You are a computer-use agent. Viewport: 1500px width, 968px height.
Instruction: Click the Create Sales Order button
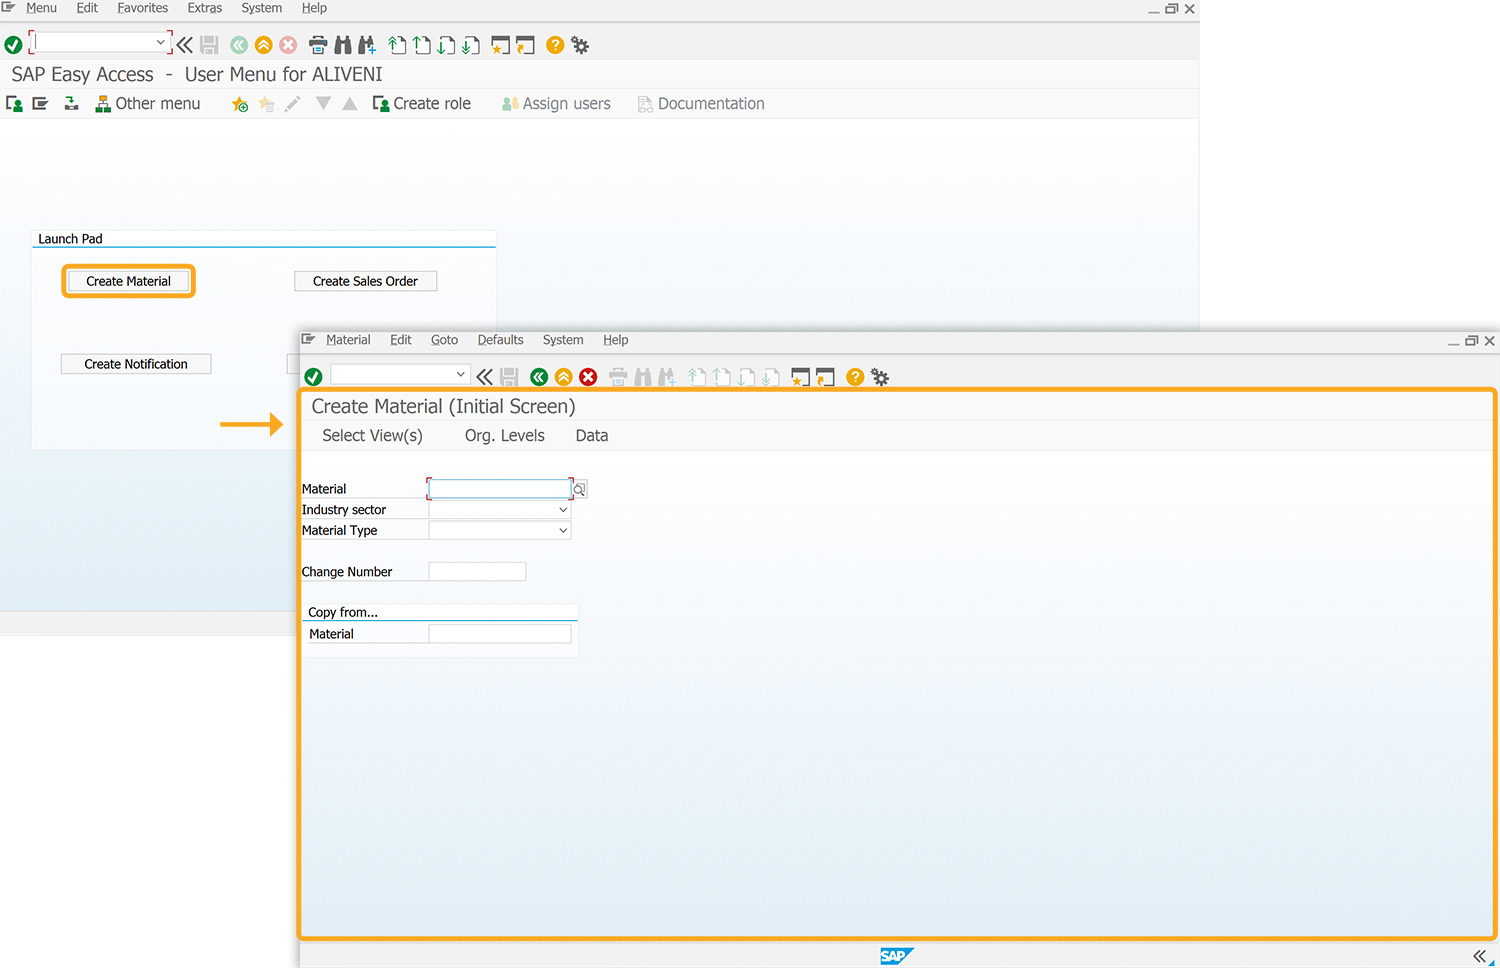pyautogui.click(x=366, y=281)
